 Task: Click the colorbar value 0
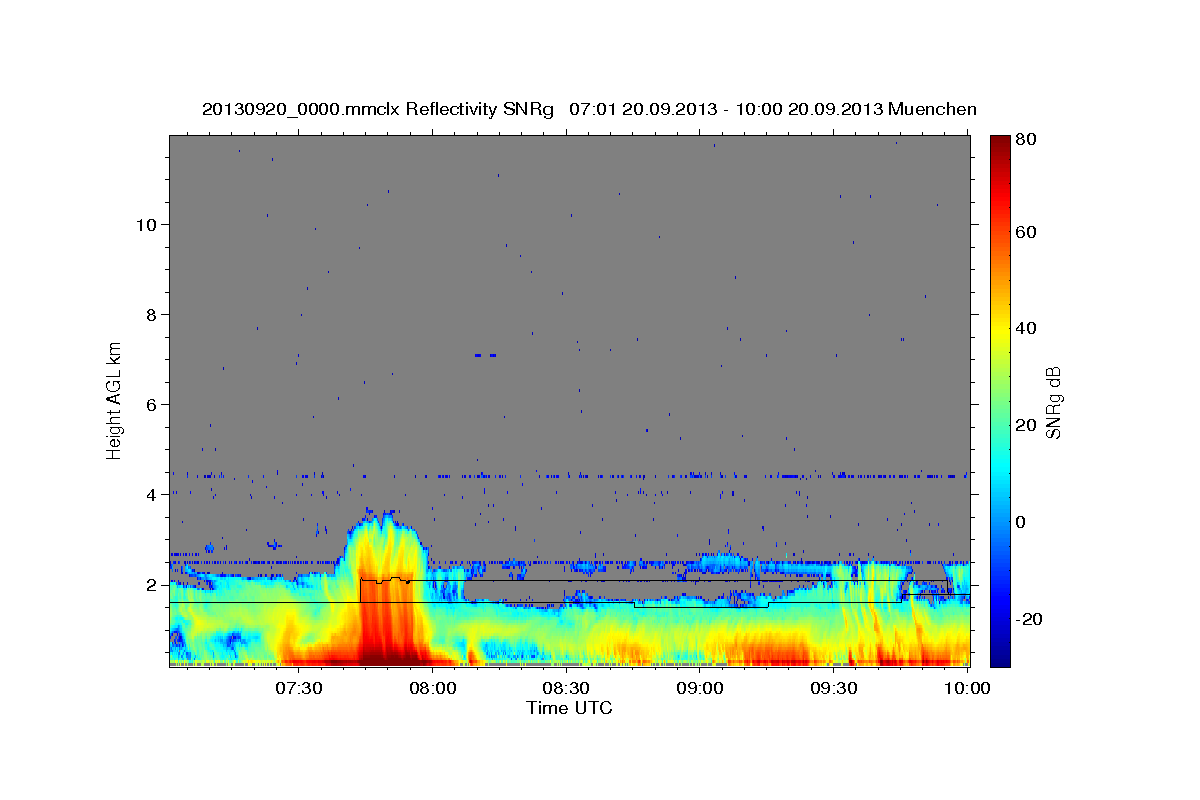click(x=1020, y=522)
